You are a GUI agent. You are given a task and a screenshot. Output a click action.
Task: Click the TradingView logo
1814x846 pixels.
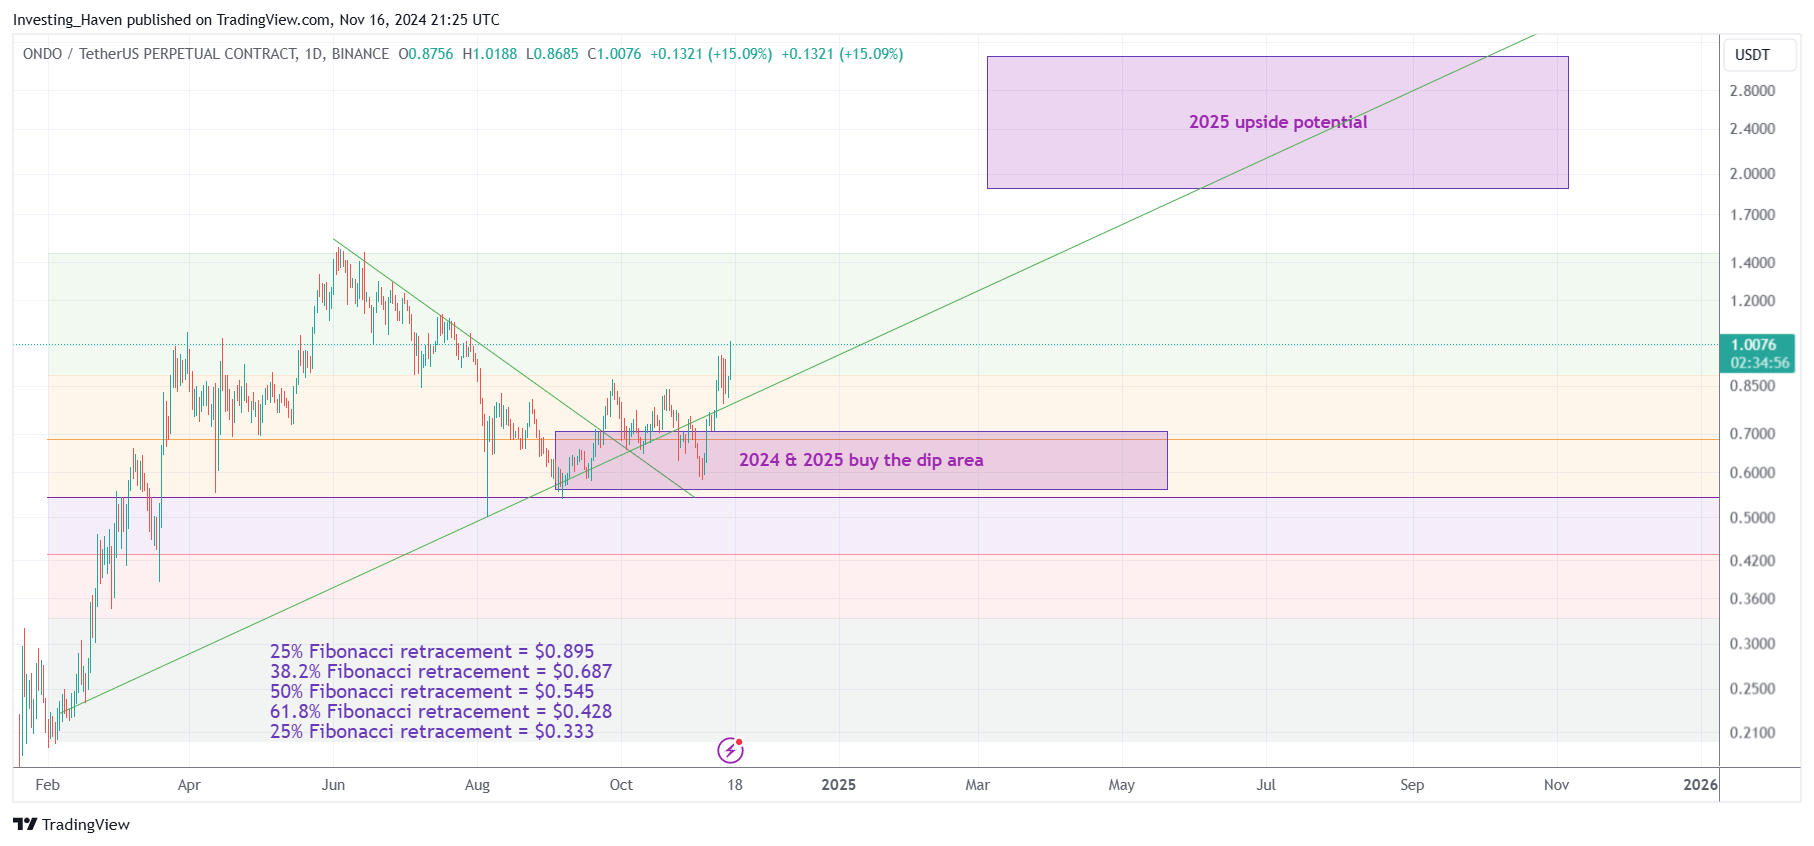pos(71,824)
